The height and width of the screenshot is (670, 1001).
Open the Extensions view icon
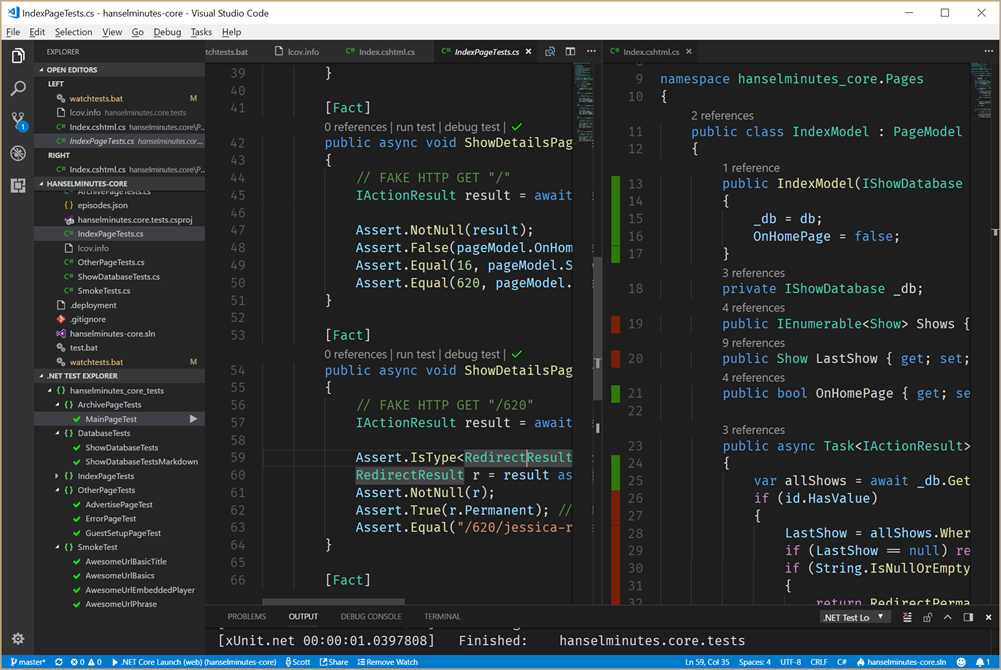pyautogui.click(x=16, y=186)
